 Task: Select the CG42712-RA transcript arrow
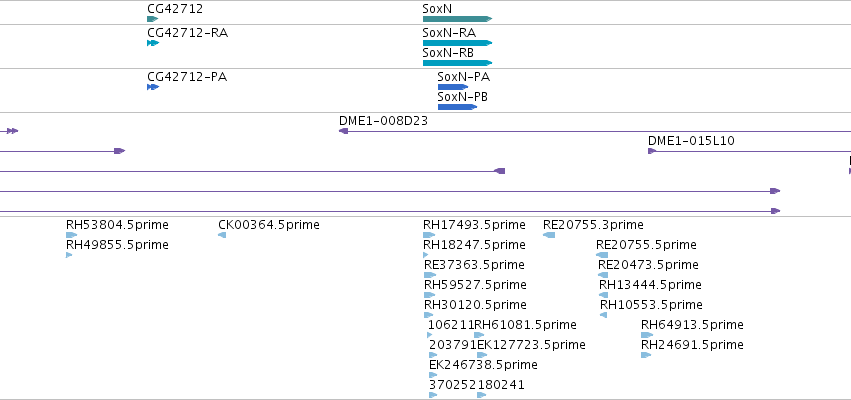[x=153, y=43]
